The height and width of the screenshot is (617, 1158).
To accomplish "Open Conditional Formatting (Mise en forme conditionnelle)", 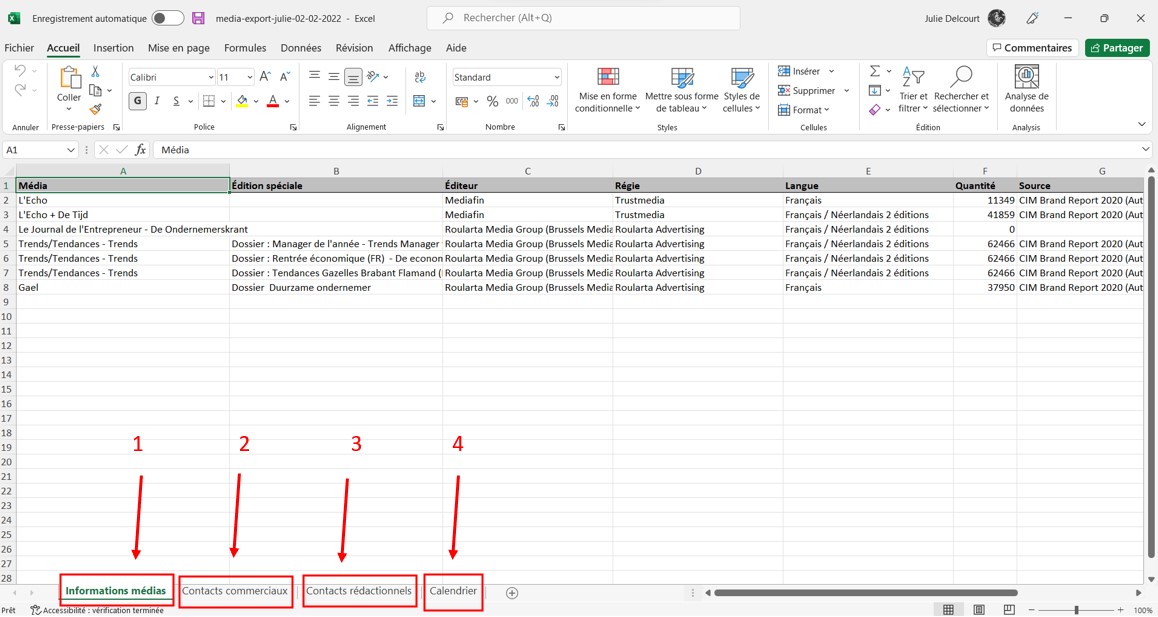I will point(607,90).
